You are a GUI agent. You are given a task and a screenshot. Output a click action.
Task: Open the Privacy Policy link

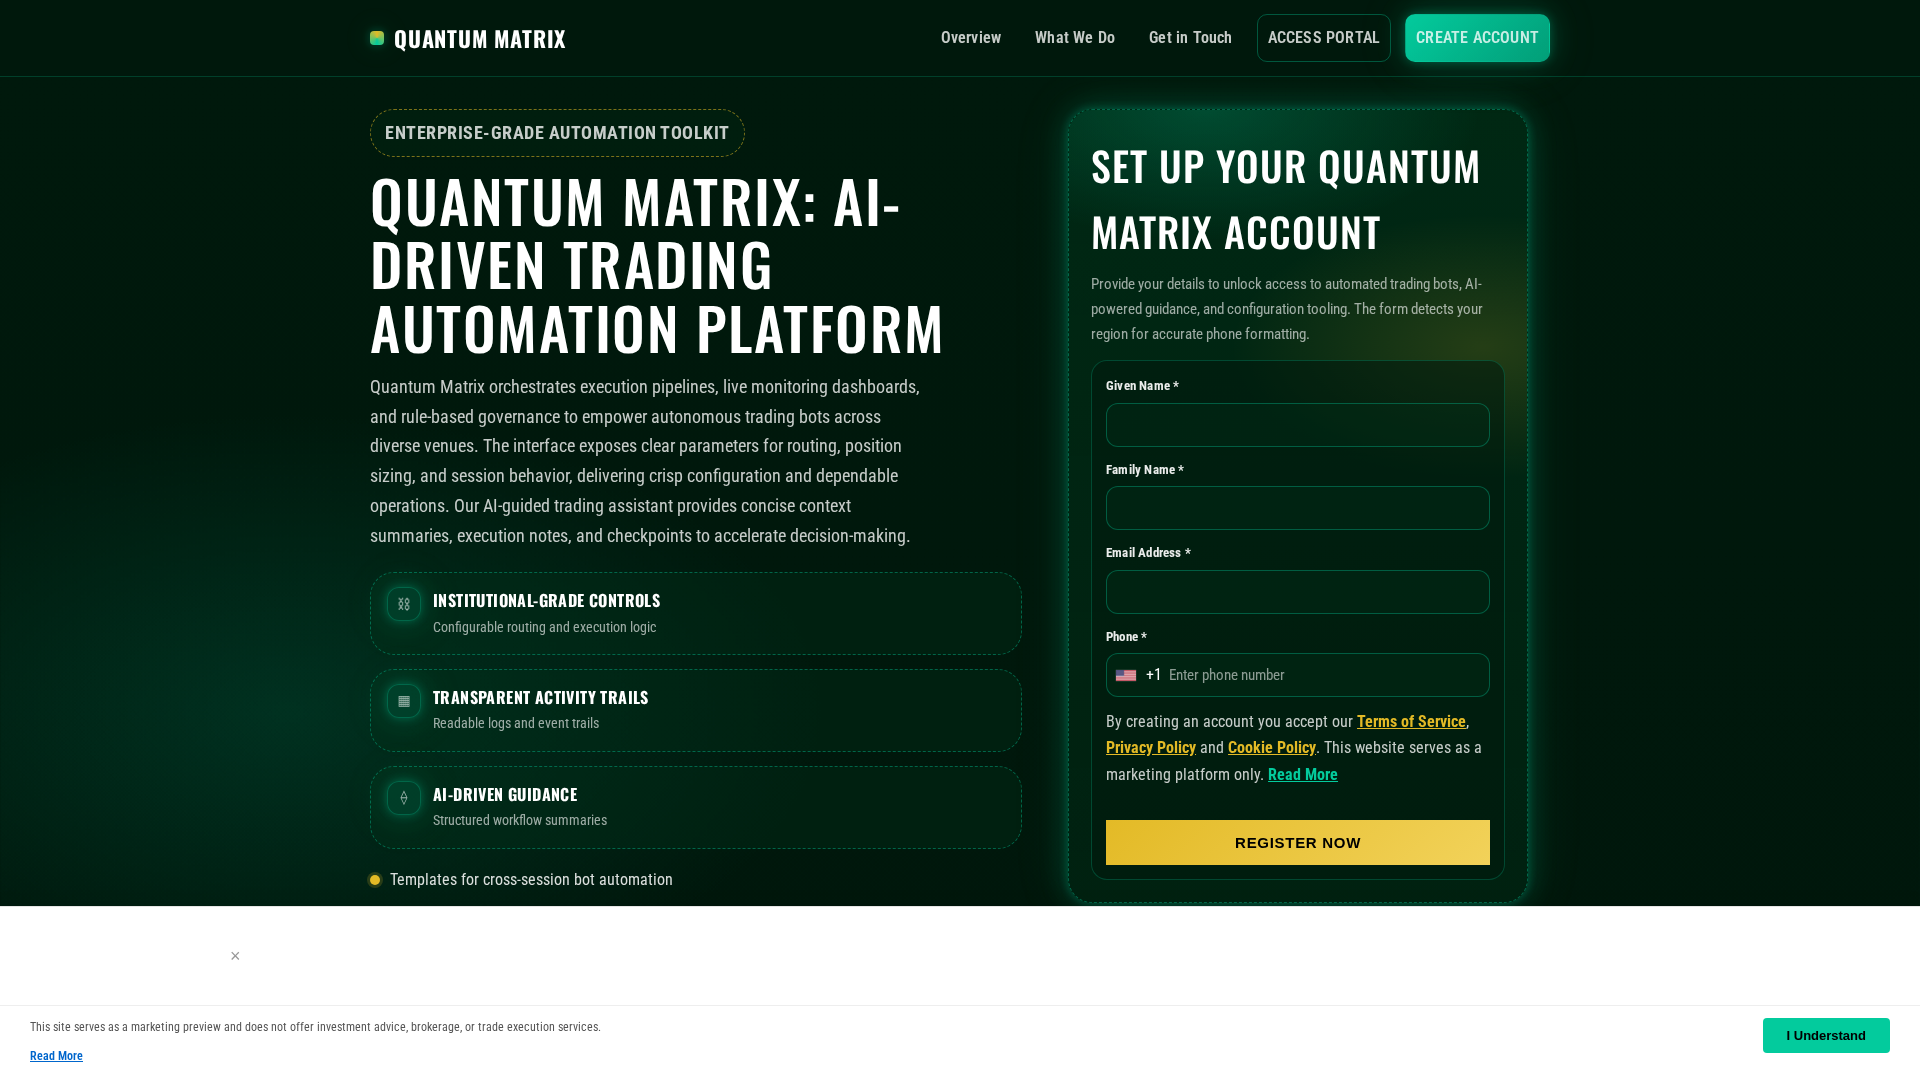pyautogui.click(x=1151, y=748)
